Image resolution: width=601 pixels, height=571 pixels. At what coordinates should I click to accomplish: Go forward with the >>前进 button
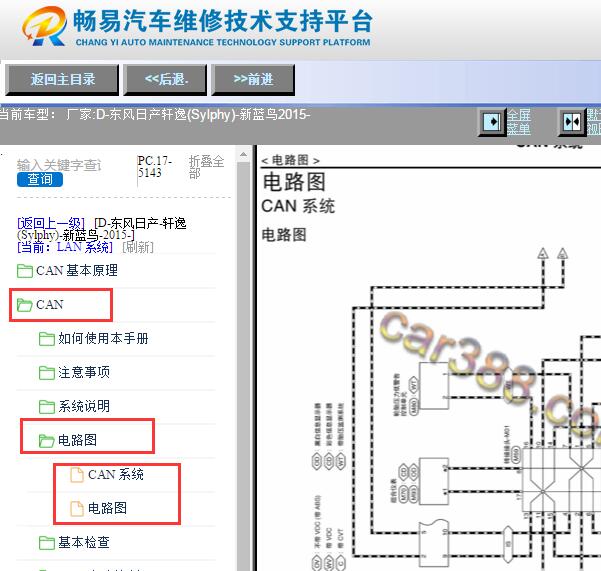click(253, 80)
